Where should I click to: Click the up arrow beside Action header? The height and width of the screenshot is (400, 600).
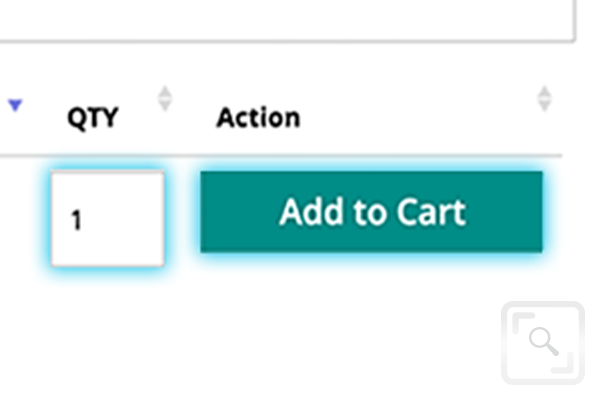(544, 92)
